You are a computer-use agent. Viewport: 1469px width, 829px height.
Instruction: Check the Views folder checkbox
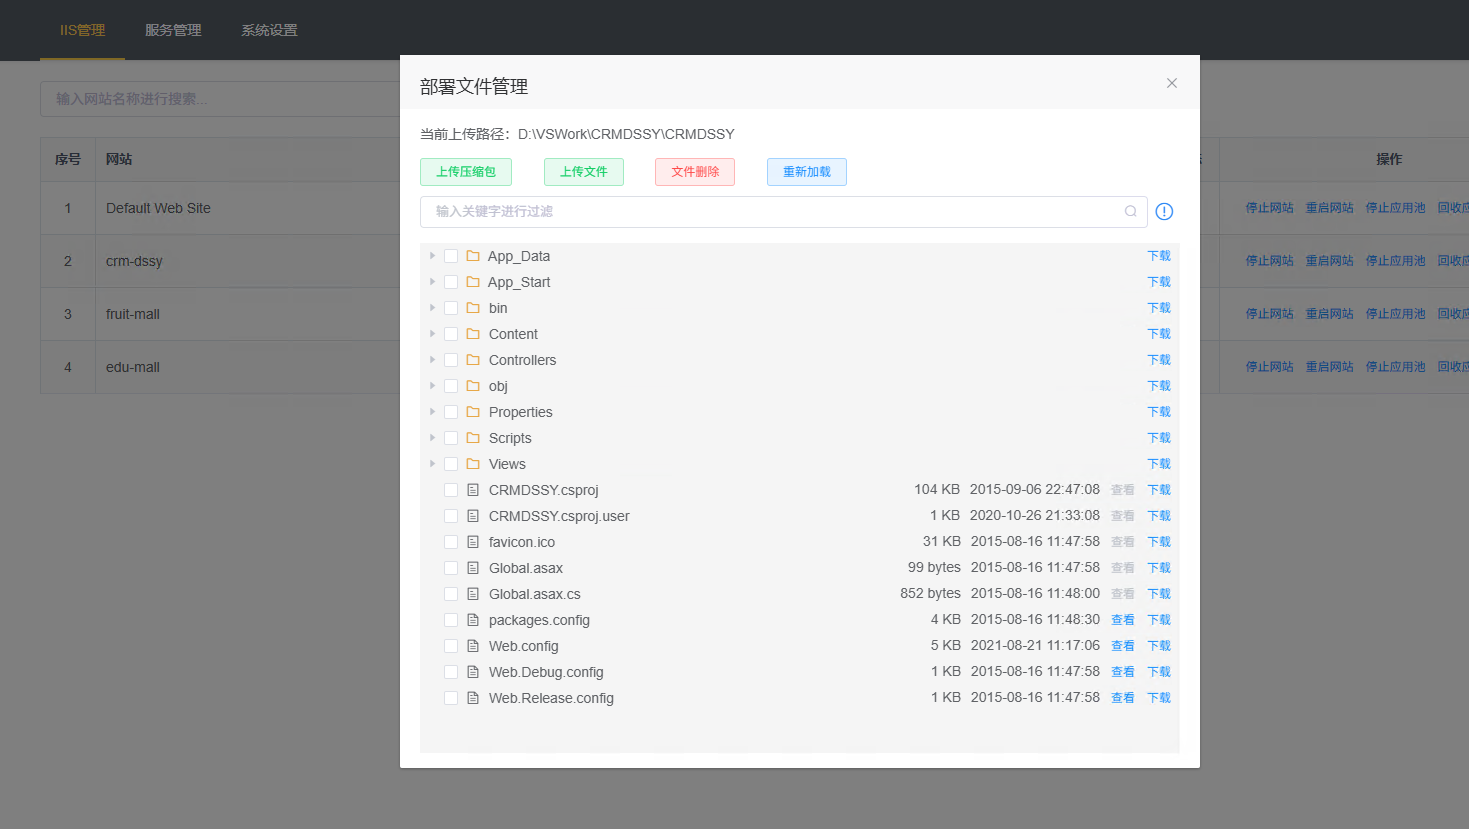(x=451, y=464)
